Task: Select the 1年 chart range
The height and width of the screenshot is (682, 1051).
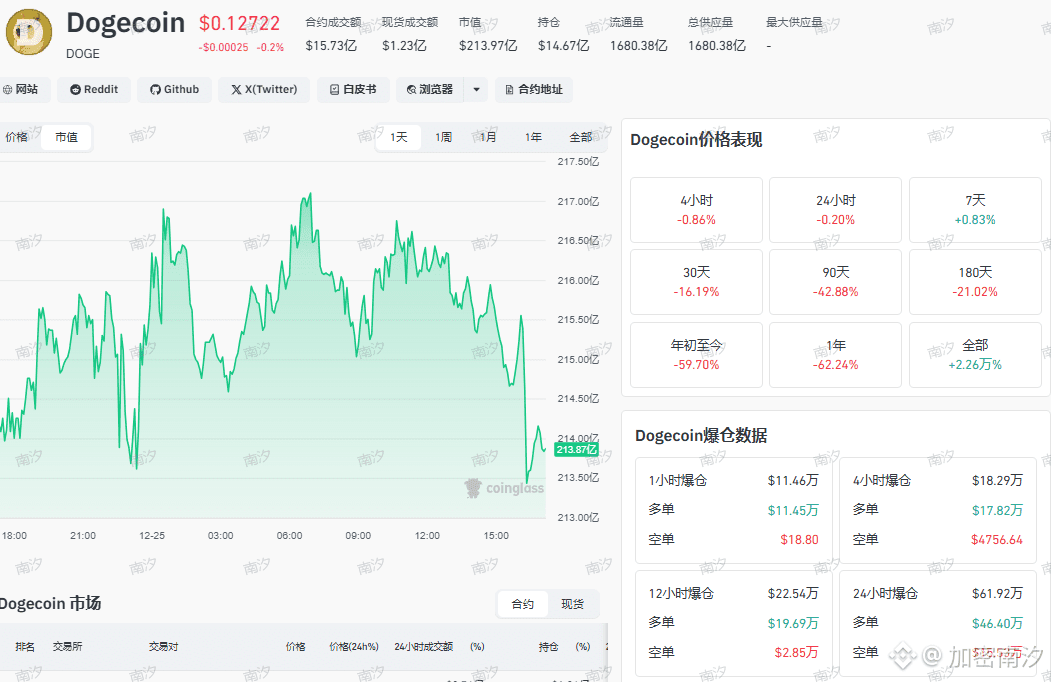Action: (533, 137)
